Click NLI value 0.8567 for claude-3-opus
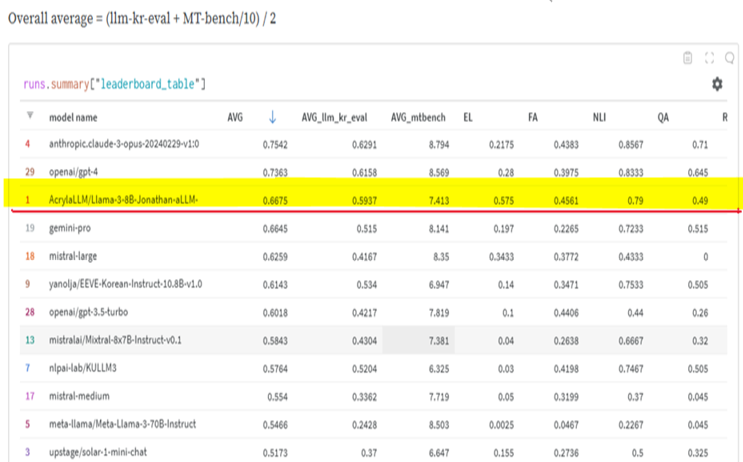The image size is (743, 462). (631, 145)
